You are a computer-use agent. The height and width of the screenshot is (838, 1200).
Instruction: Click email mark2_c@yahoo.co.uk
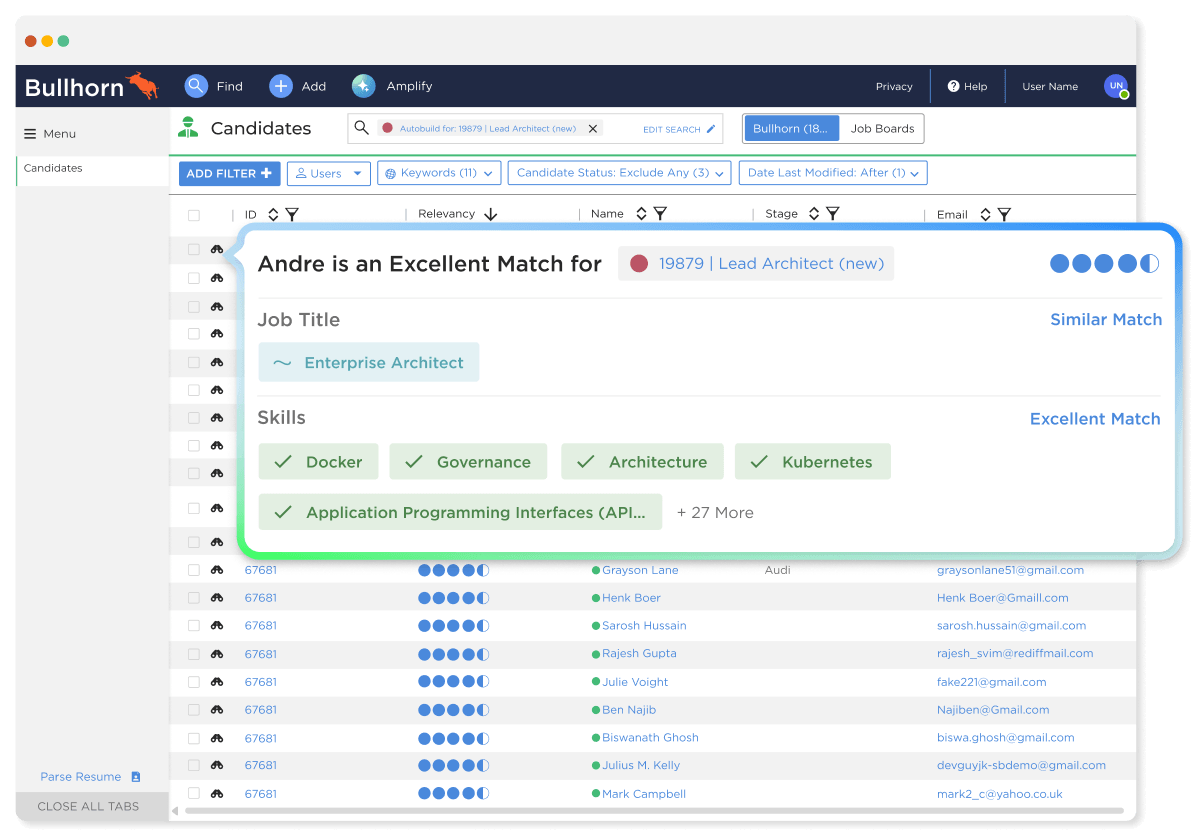point(999,794)
